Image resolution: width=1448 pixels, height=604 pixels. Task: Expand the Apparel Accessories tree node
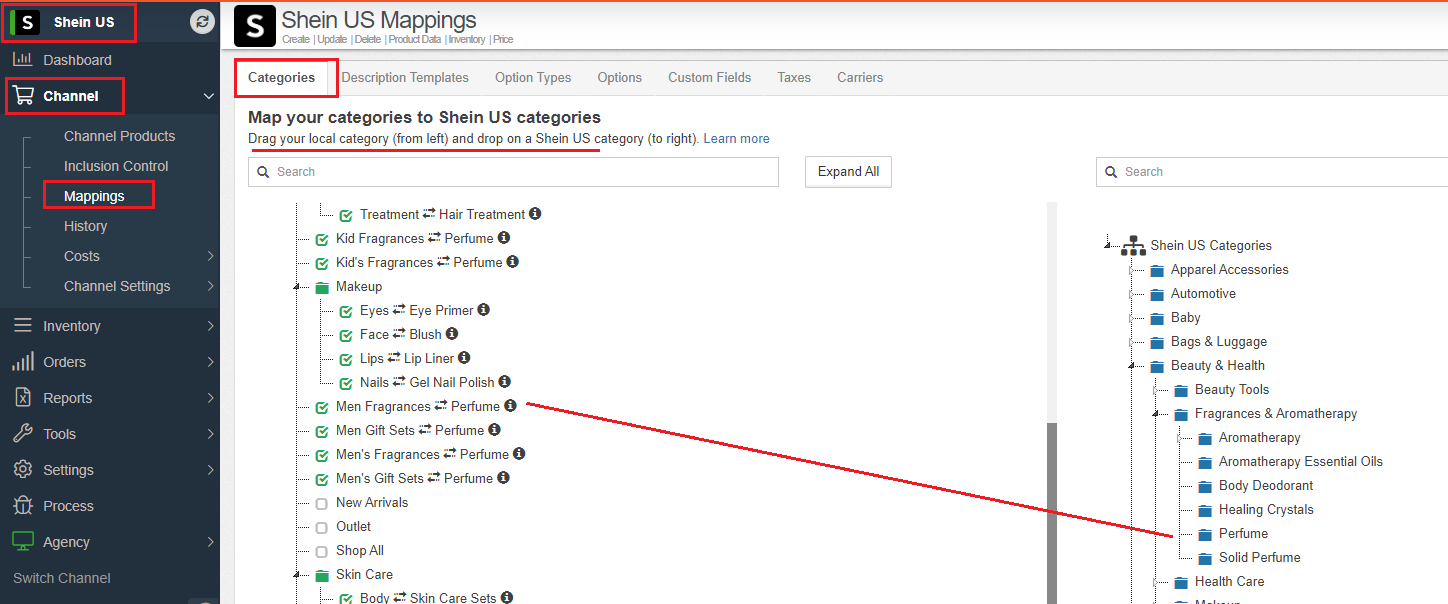click(x=1132, y=270)
